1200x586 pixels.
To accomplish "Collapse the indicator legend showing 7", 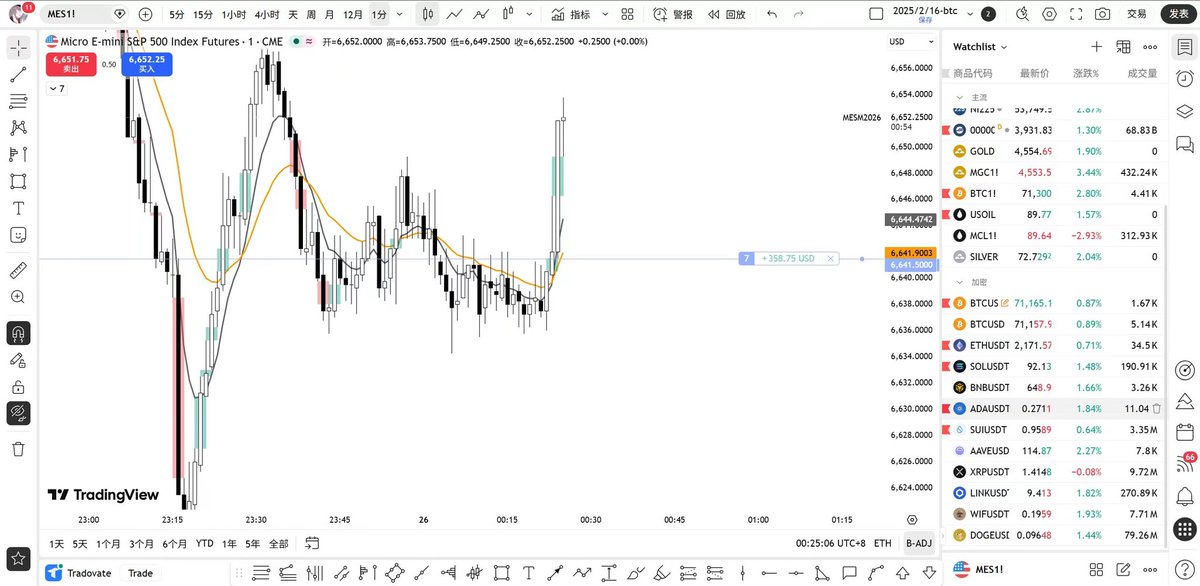I will pyautogui.click(x=57, y=89).
